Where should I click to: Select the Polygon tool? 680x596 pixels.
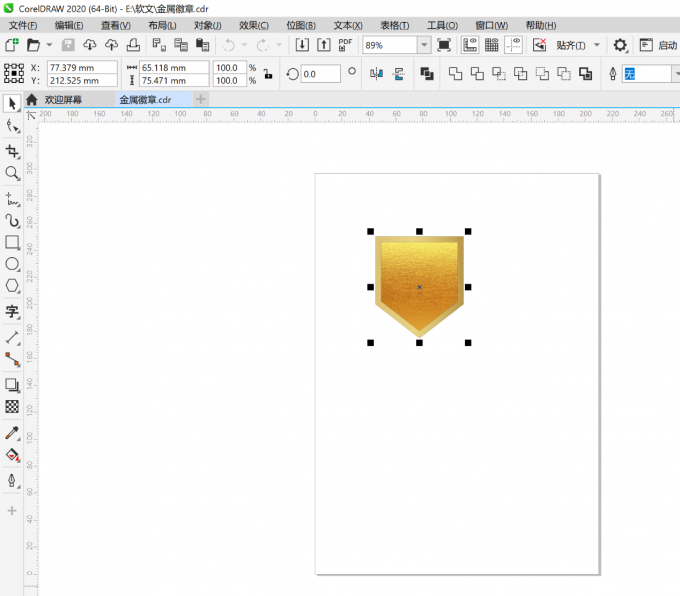12,286
